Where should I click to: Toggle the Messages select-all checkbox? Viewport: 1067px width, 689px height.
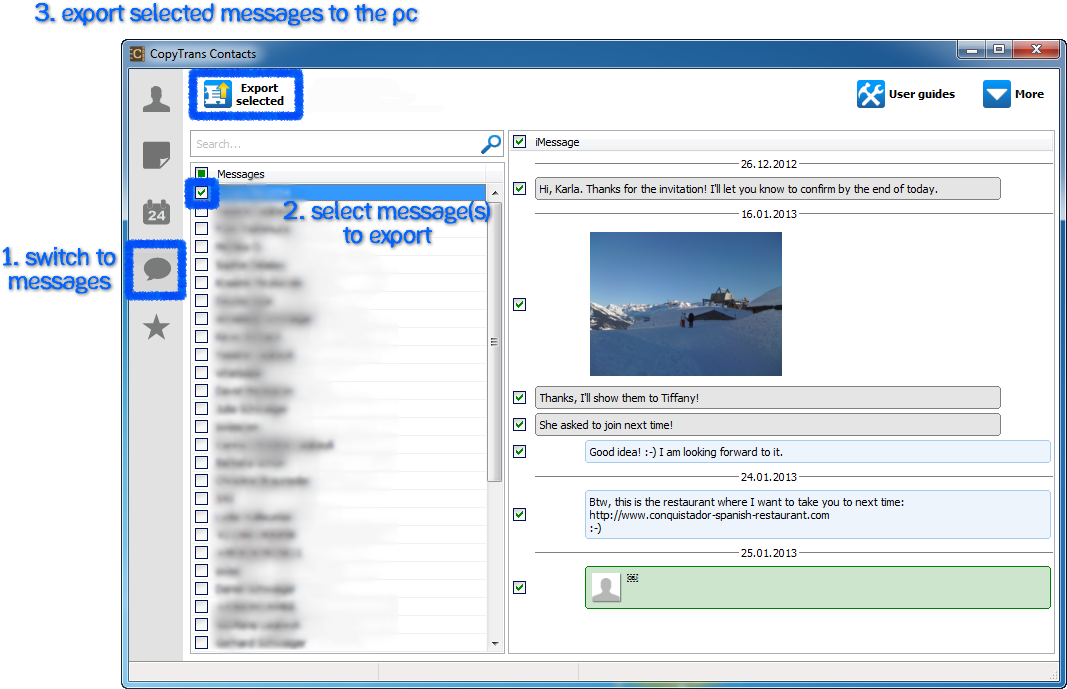point(201,173)
